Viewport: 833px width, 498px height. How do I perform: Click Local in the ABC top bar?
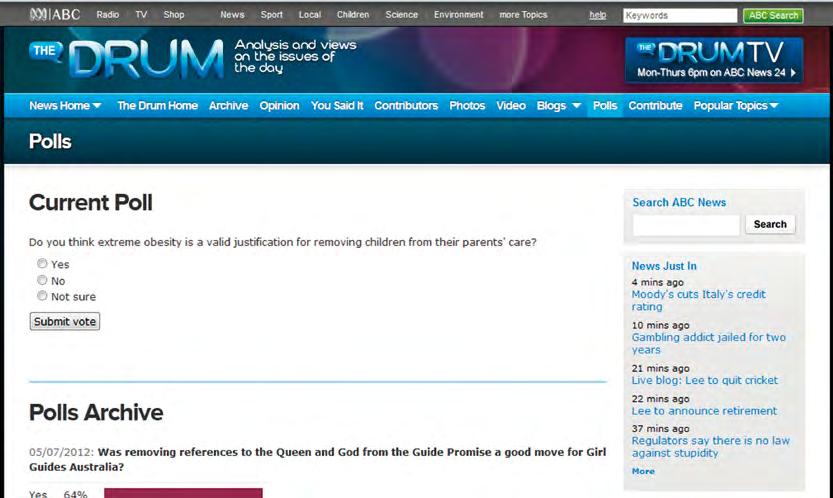tap(310, 15)
